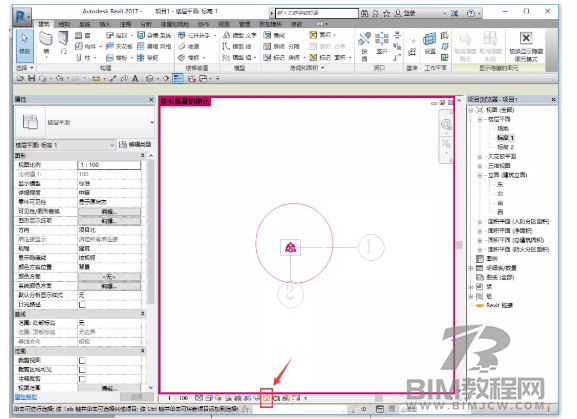Expand the 三维视图 node in project browser
Viewport: 577px width, 419px height.
[x=480, y=166]
